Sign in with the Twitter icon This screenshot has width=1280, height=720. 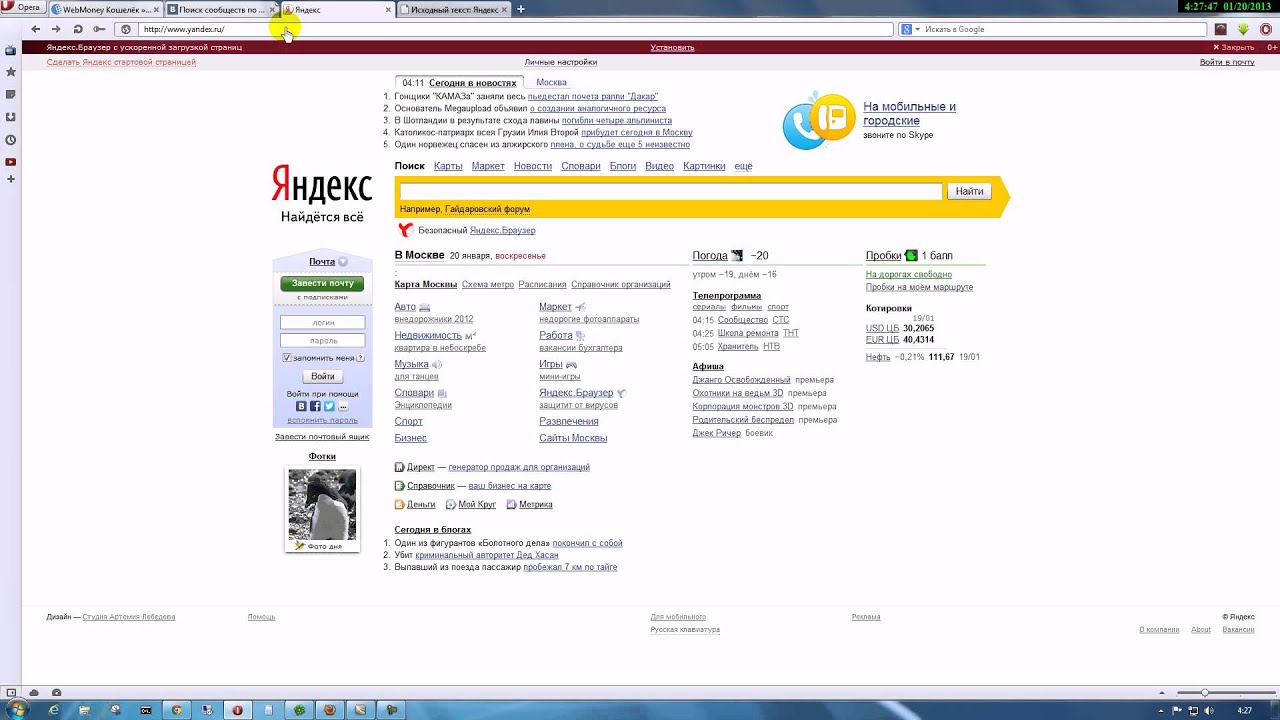(x=329, y=407)
